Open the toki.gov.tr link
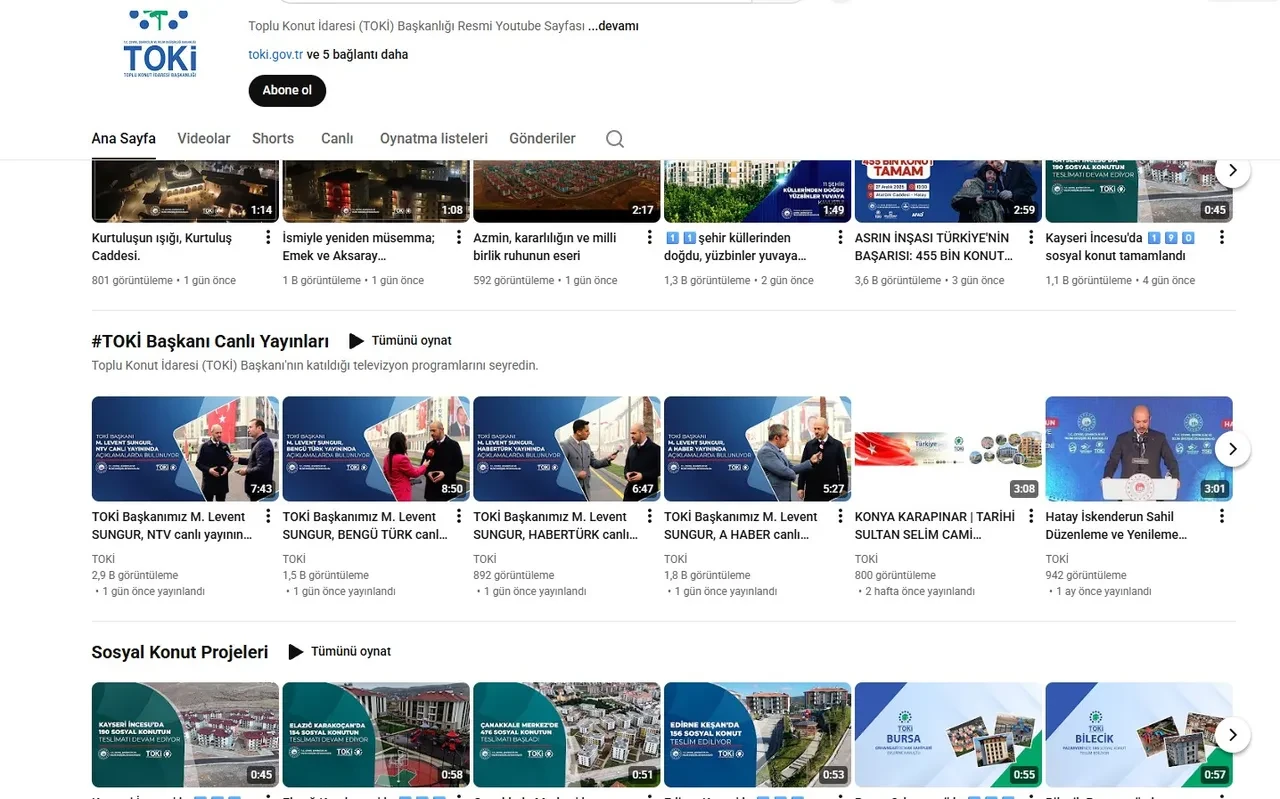Viewport: 1280px width, 799px height. point(274,54)
